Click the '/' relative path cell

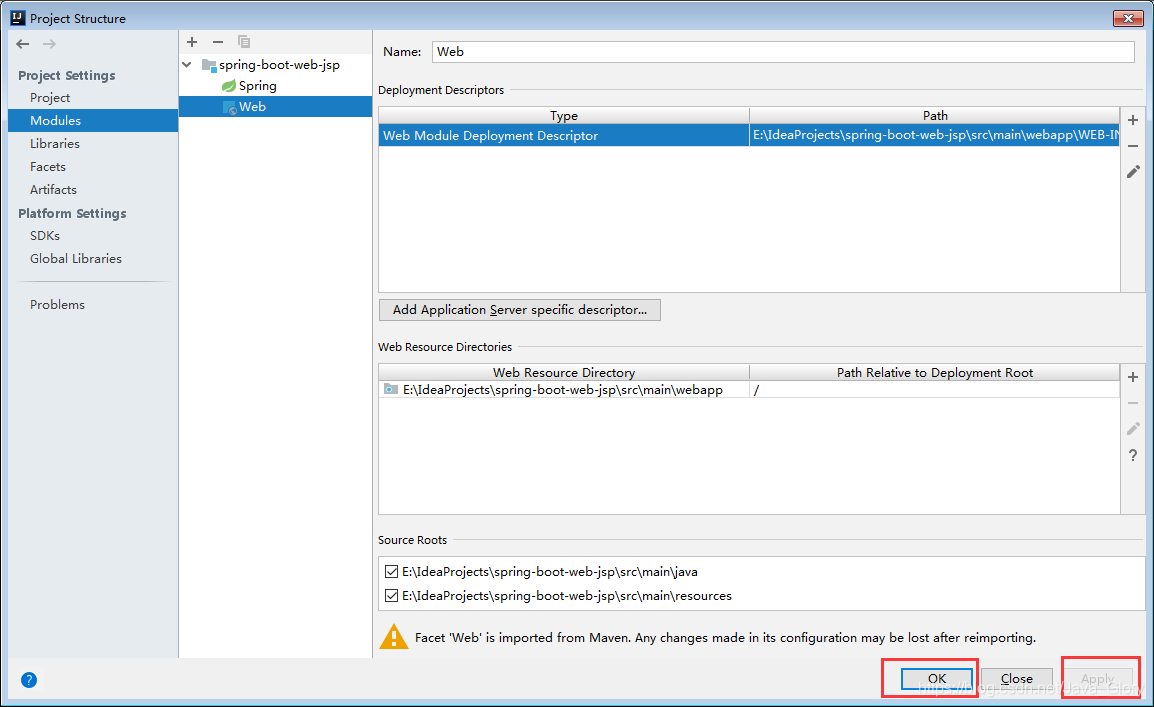click(x=935, y=389)
